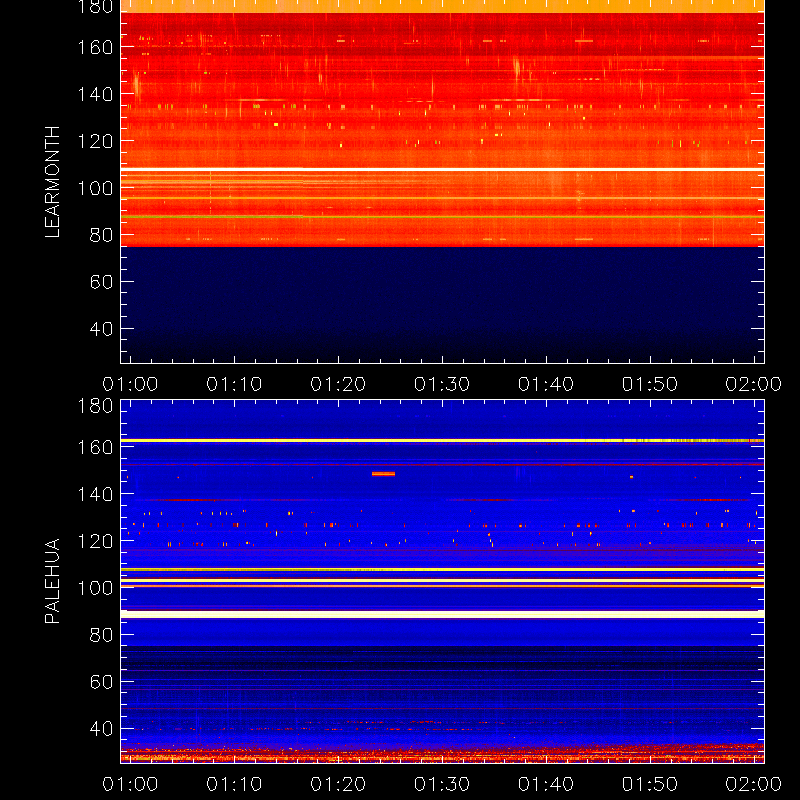Select the 120 frequency label on the Learmonth plot
The width and height of the screenshot is (800, 800).
click(95, 141)
